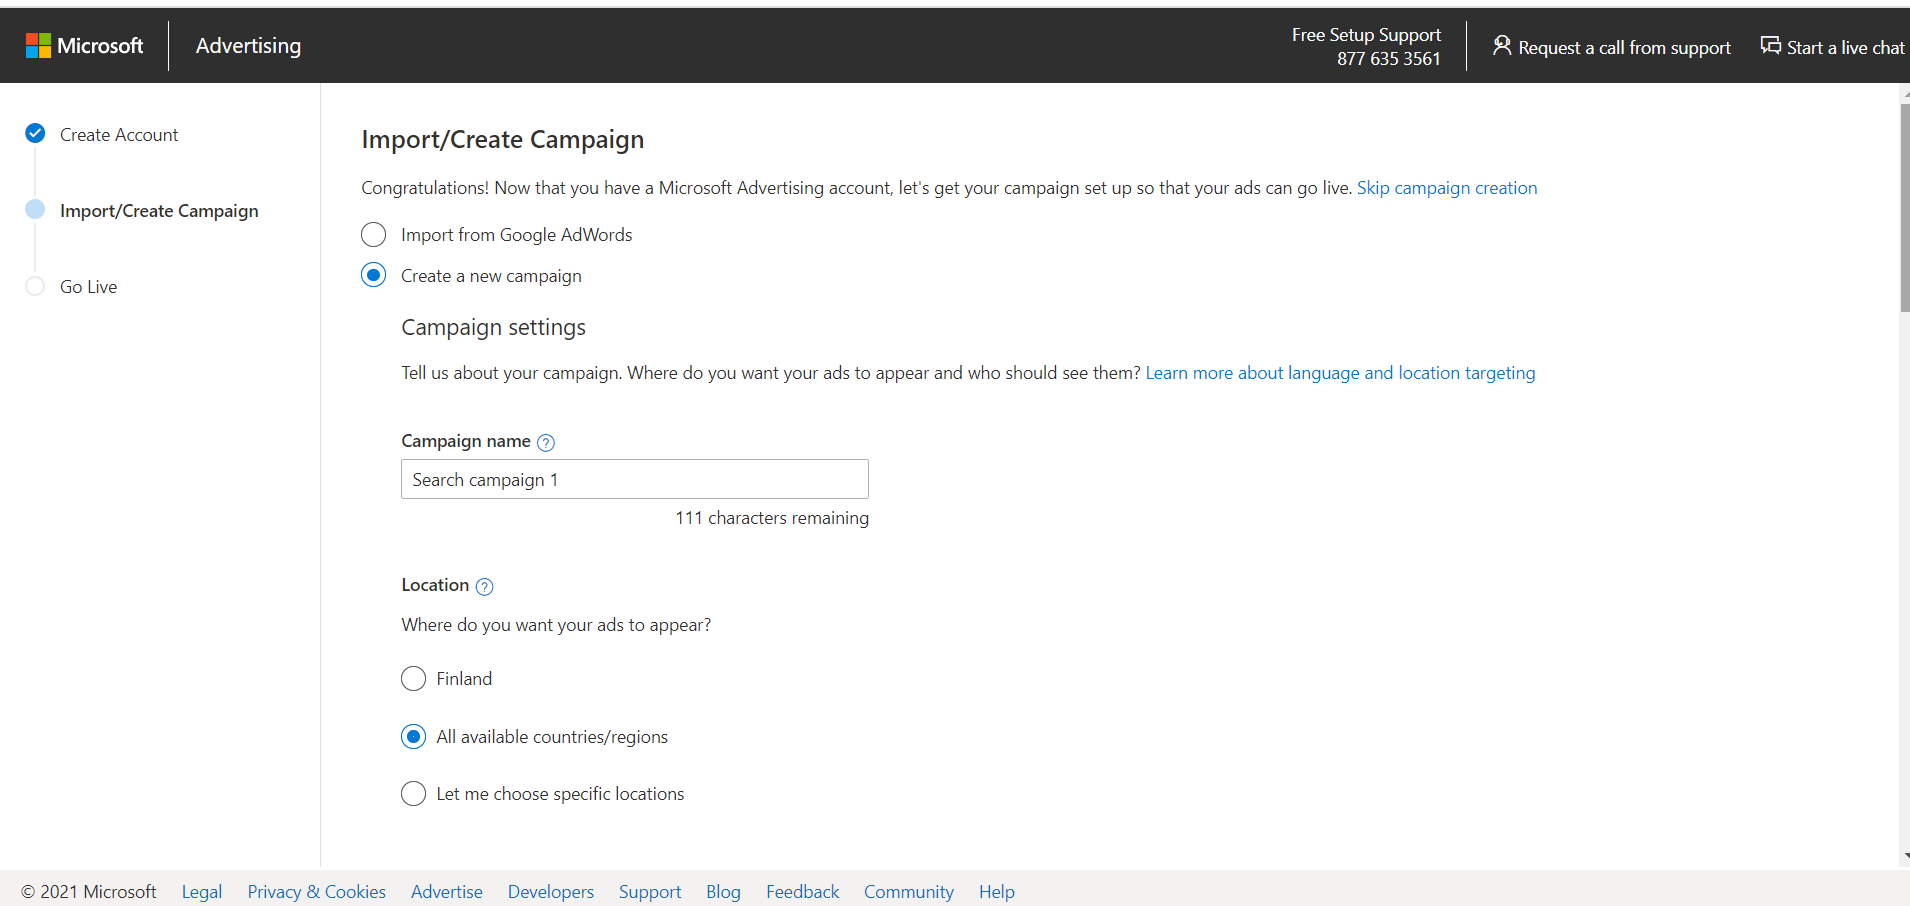Click the Advertising header title

[248, 46]
